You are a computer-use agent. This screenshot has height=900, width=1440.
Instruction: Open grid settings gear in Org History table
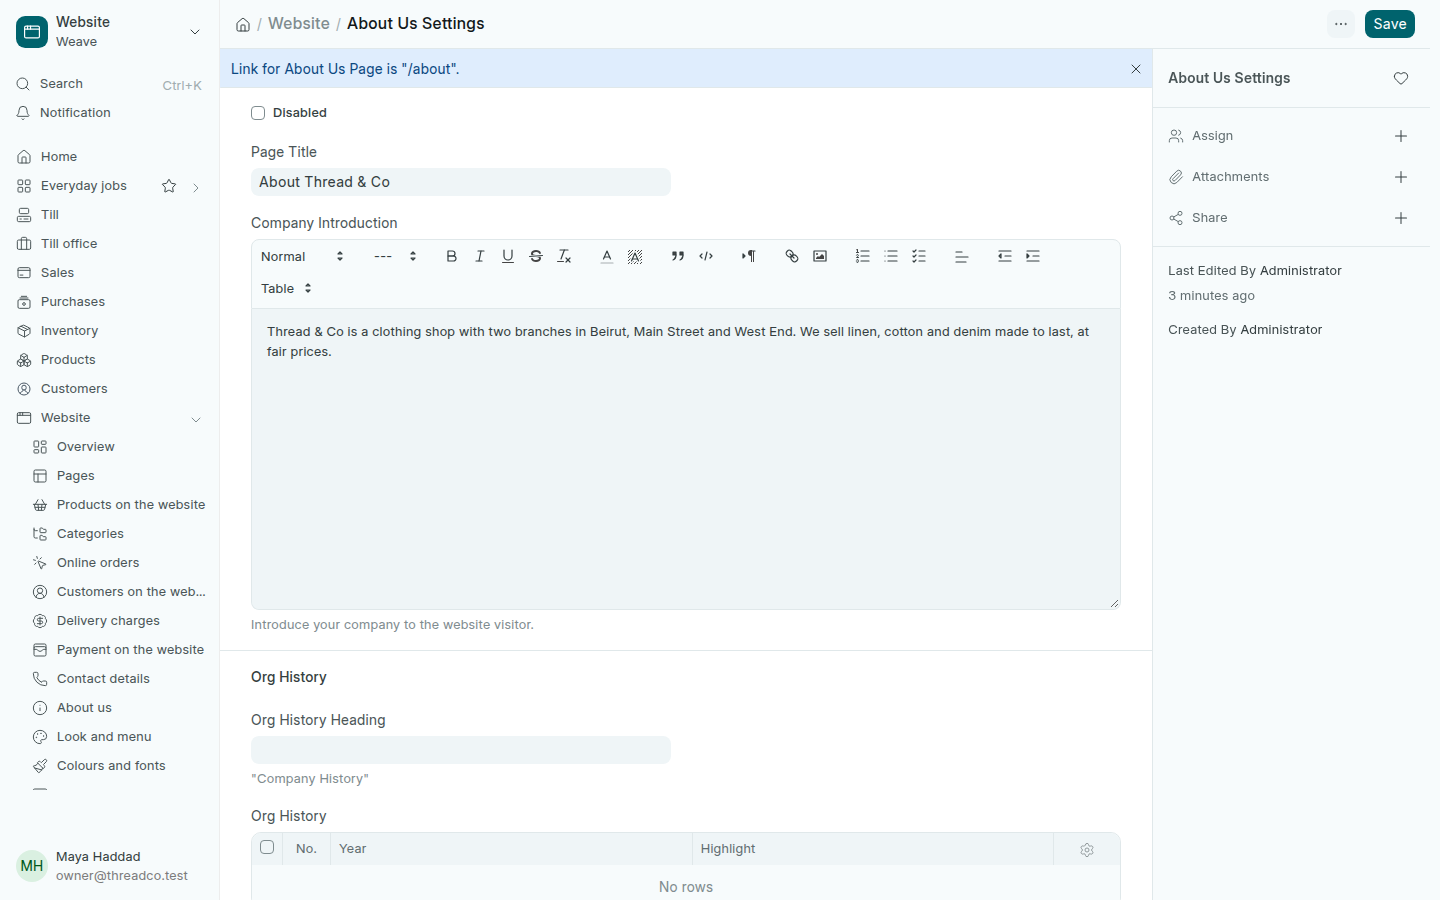tap(1087, 850)
